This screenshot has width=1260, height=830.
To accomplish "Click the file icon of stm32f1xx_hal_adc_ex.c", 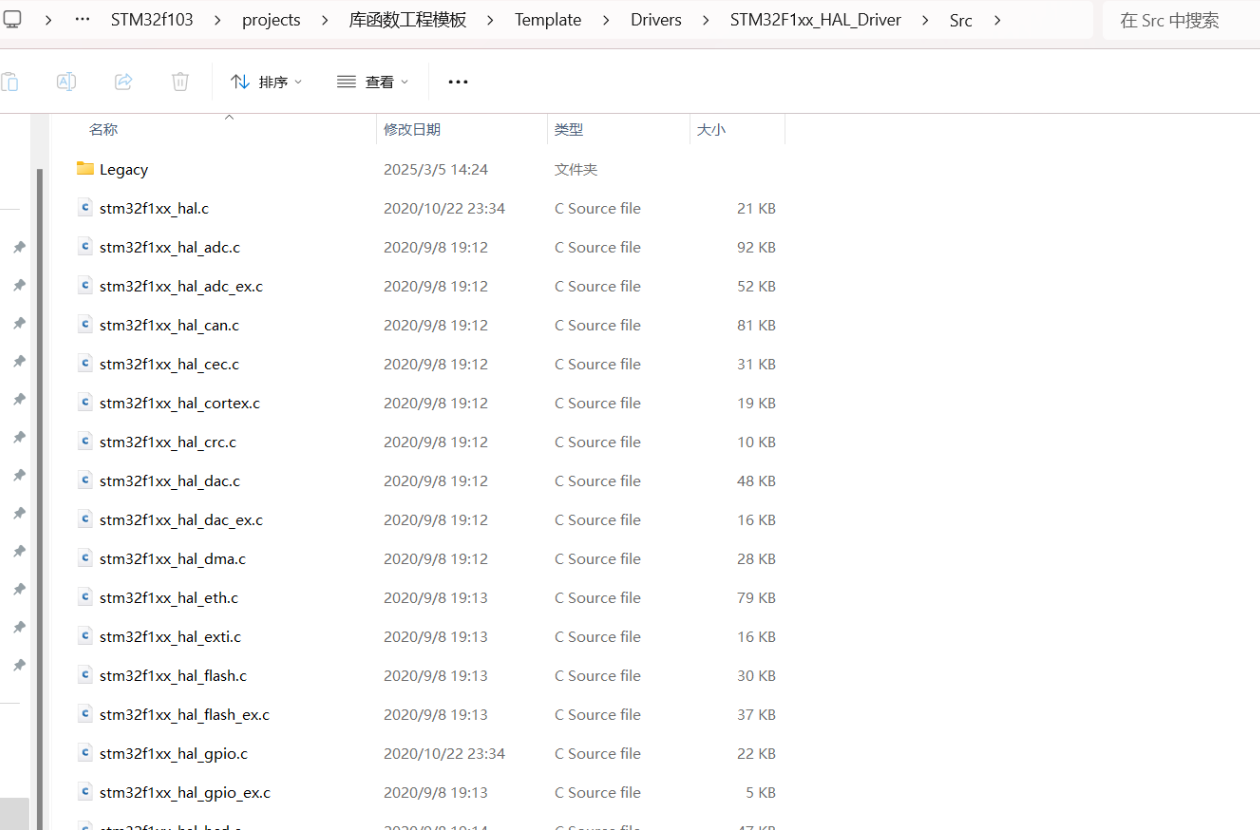I will pos(85,286).
